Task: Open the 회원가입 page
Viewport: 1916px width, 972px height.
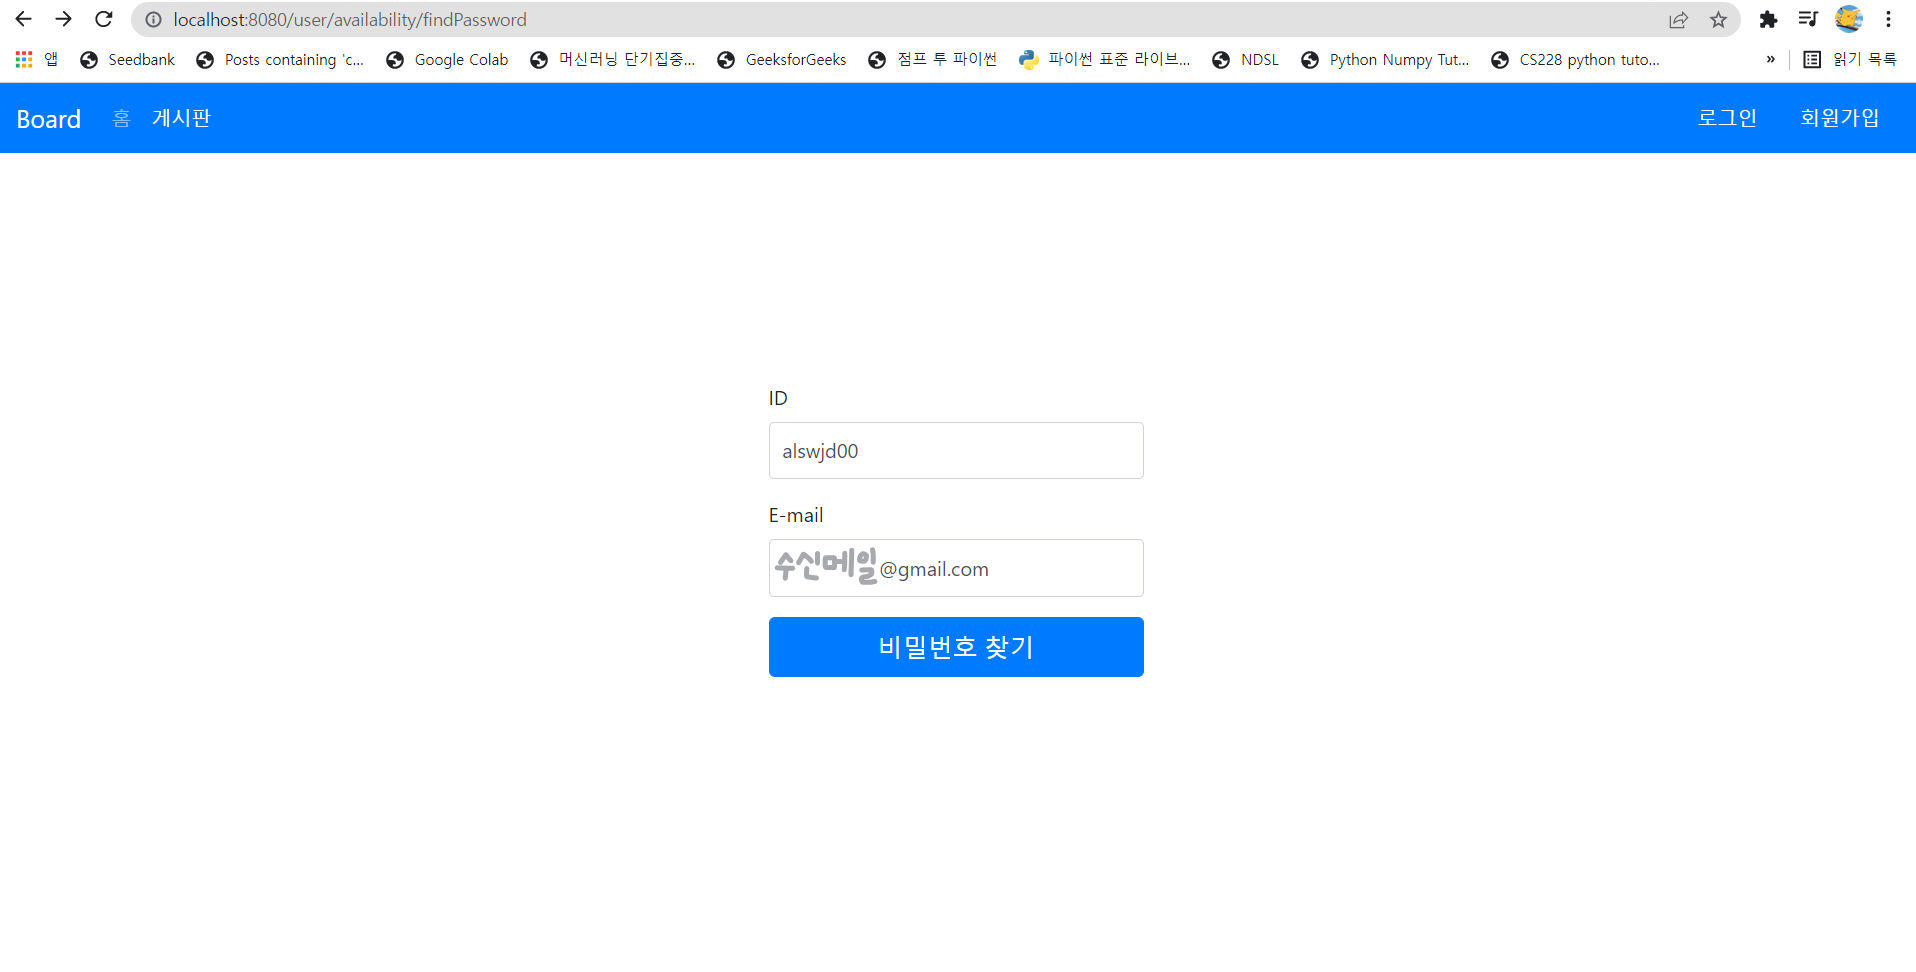Action: 1840,118
